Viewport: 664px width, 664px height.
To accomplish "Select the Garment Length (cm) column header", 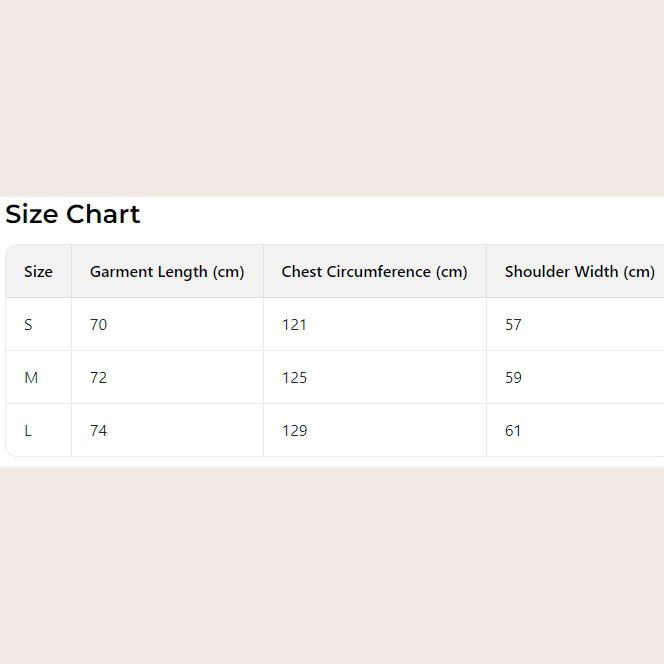I will [x=167, y=272].
